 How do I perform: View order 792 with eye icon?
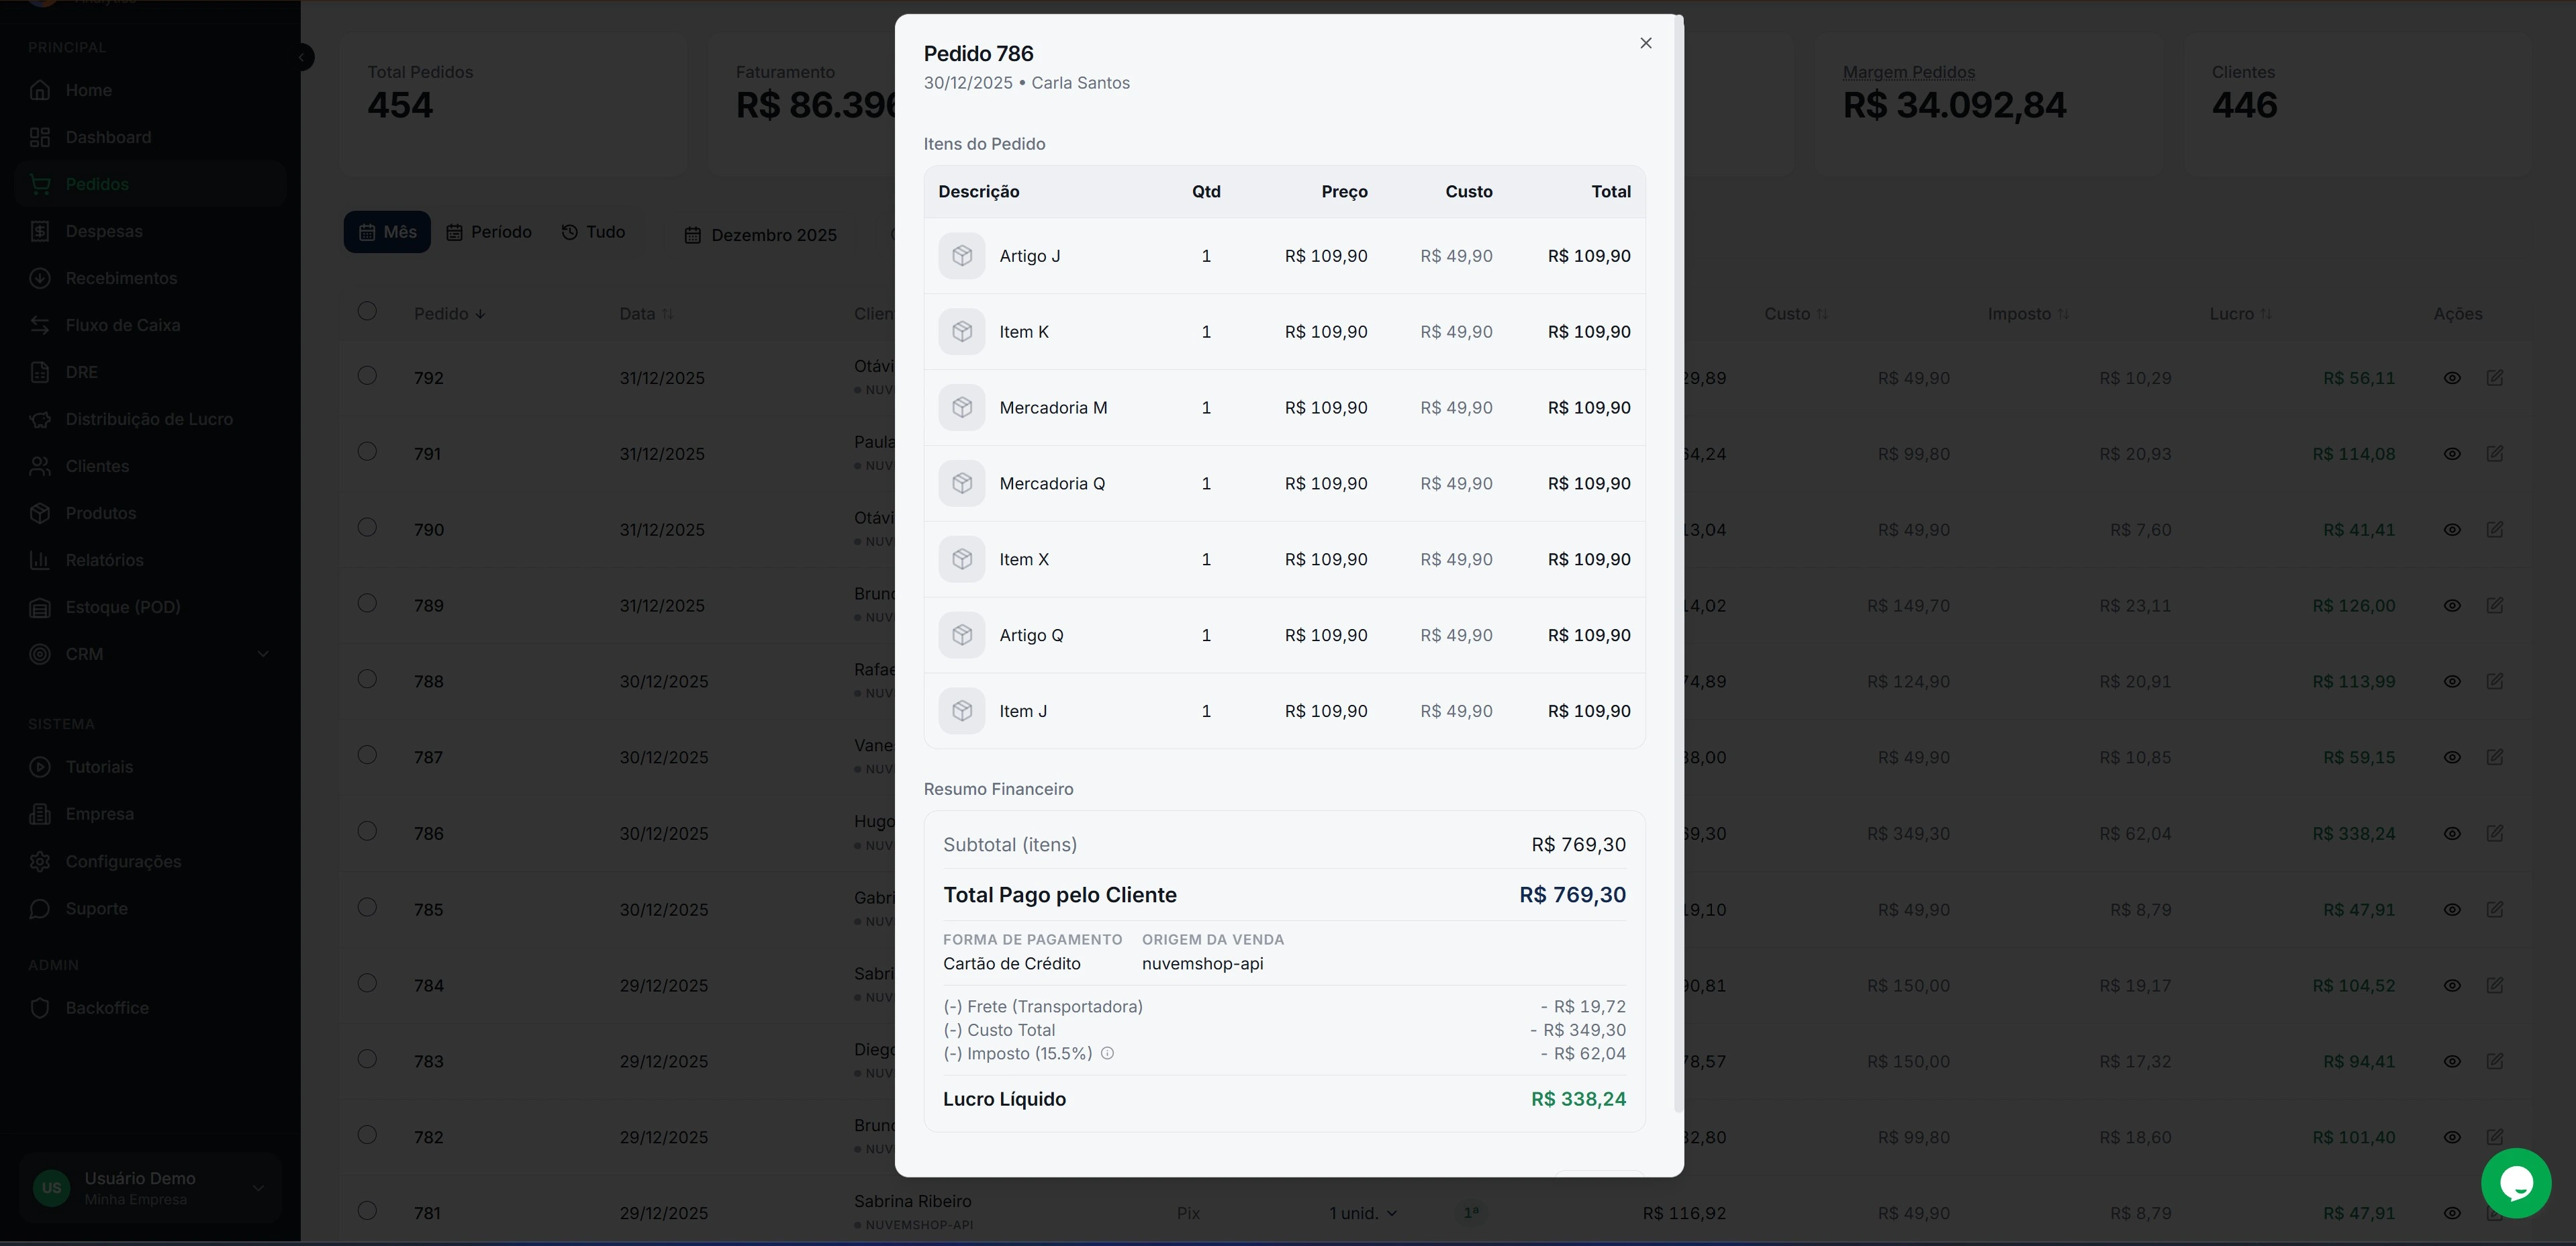[x=2452, y=378]
